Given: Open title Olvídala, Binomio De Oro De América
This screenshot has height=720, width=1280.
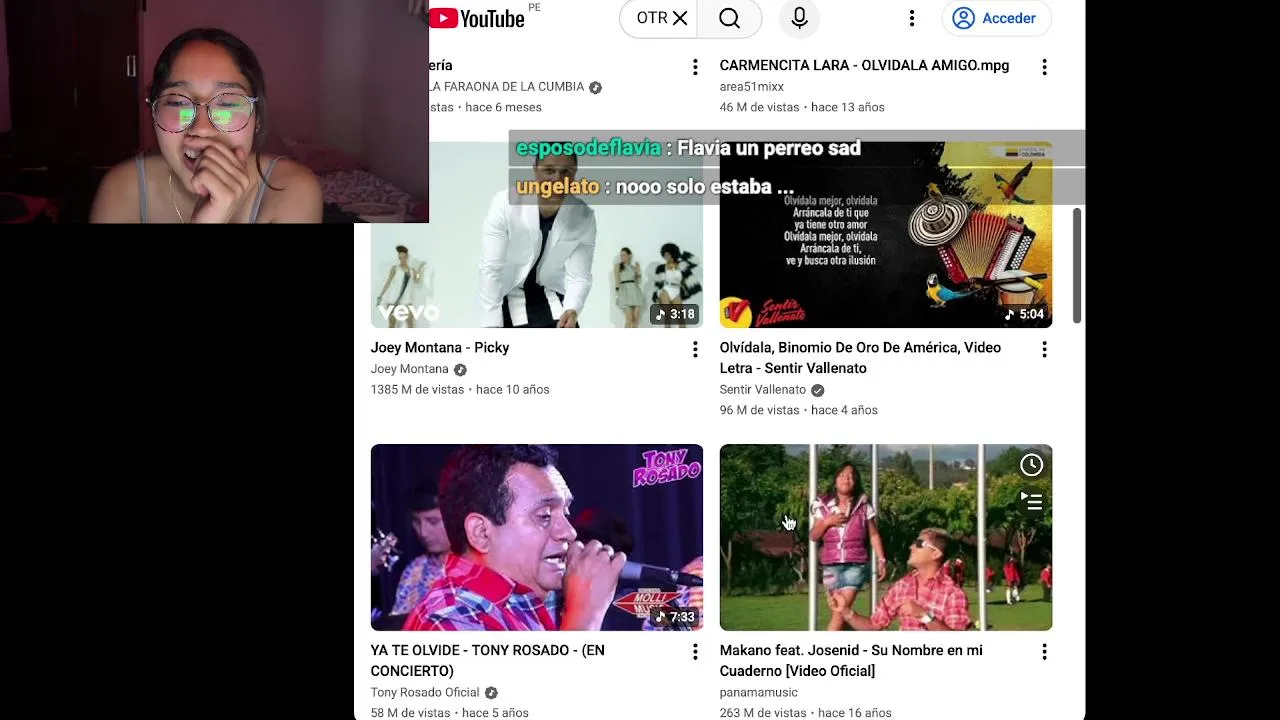Looking at the screenshot, I should pos(860,358).
